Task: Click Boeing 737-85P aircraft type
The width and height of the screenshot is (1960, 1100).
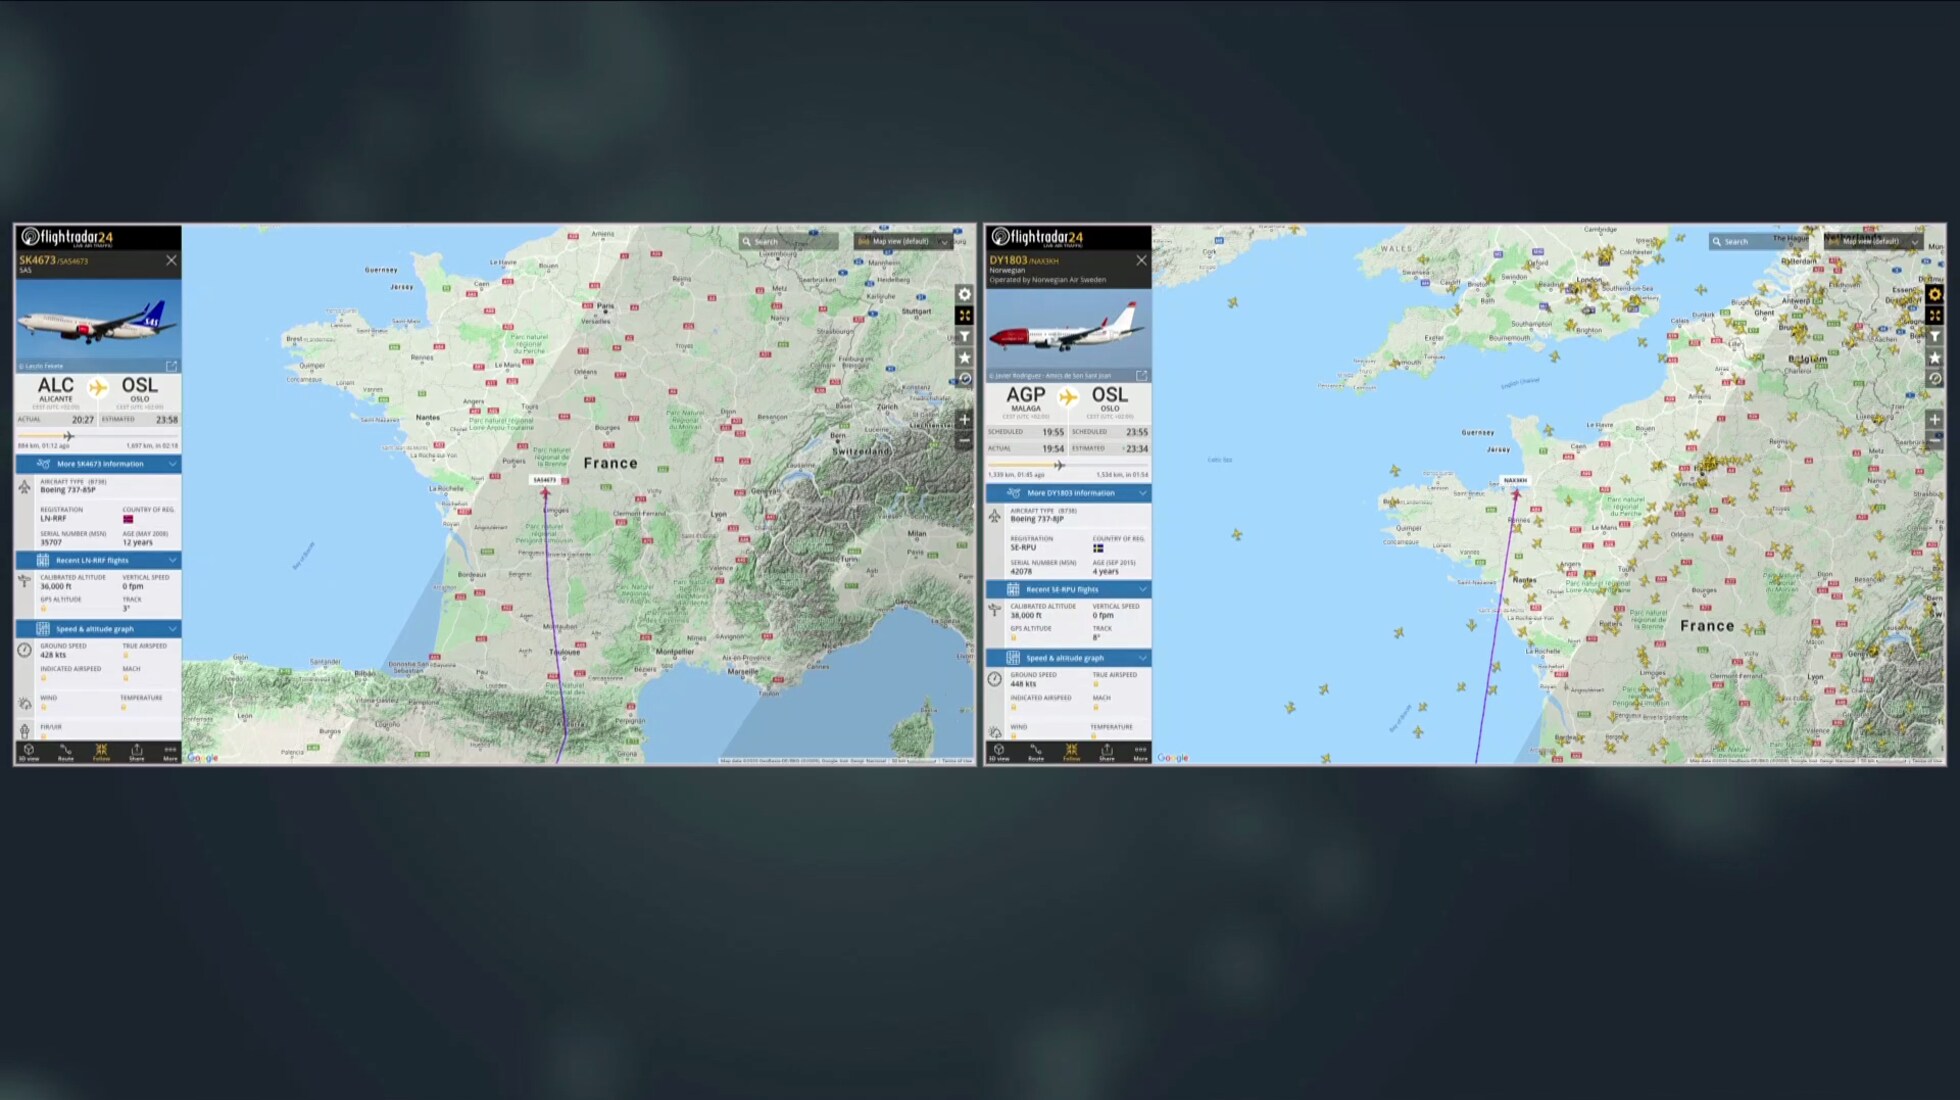Action: (68, 490)
